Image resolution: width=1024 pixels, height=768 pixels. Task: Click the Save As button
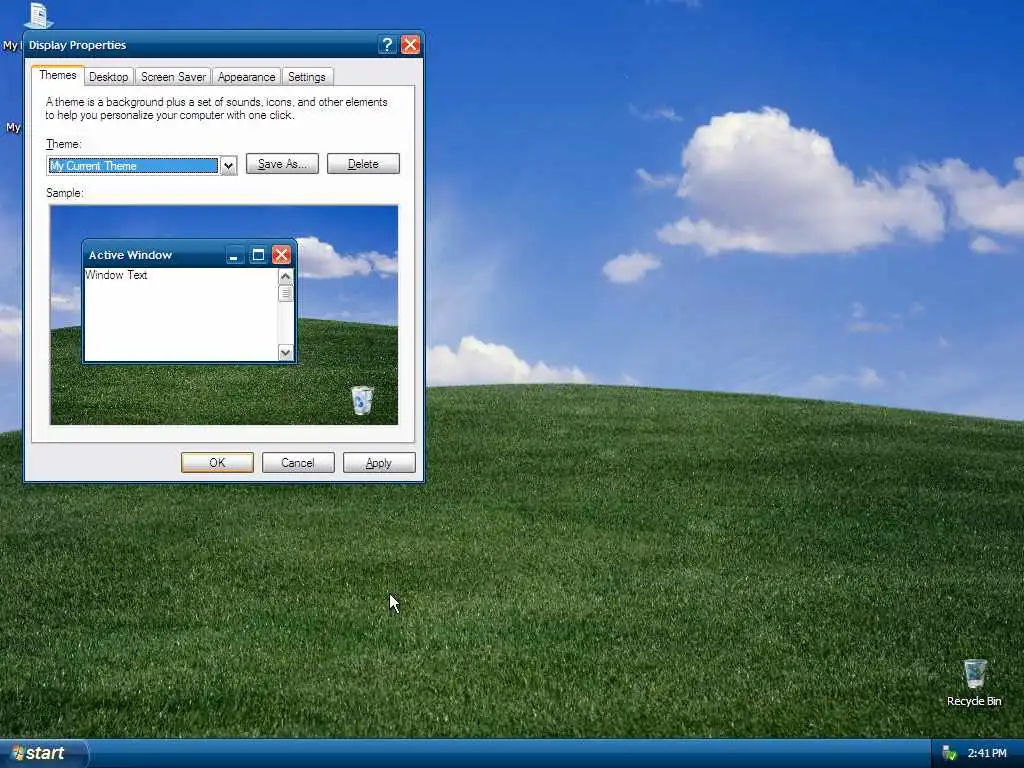pyautogui.click(x=282, y=164)
